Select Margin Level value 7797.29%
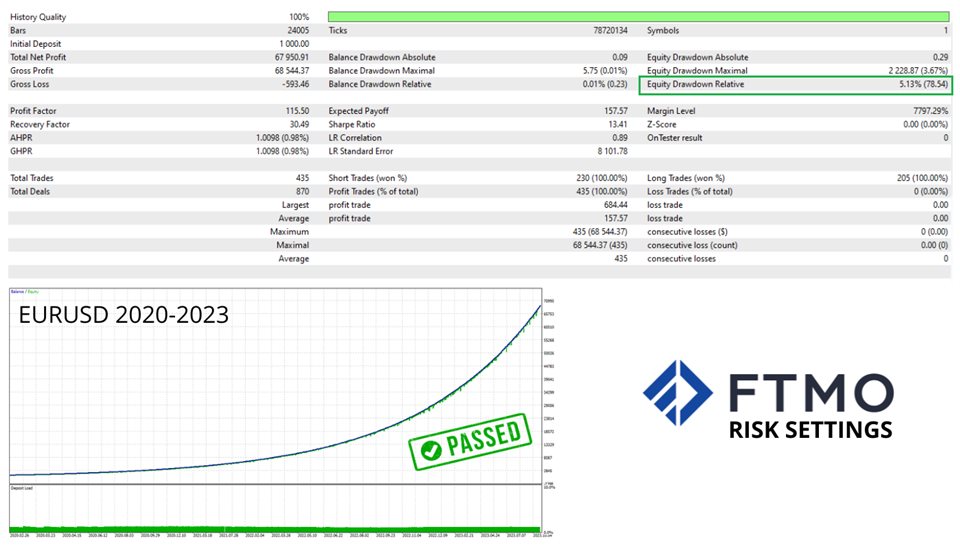This screenshot has width=960, height=548. [x=931, y=111]
